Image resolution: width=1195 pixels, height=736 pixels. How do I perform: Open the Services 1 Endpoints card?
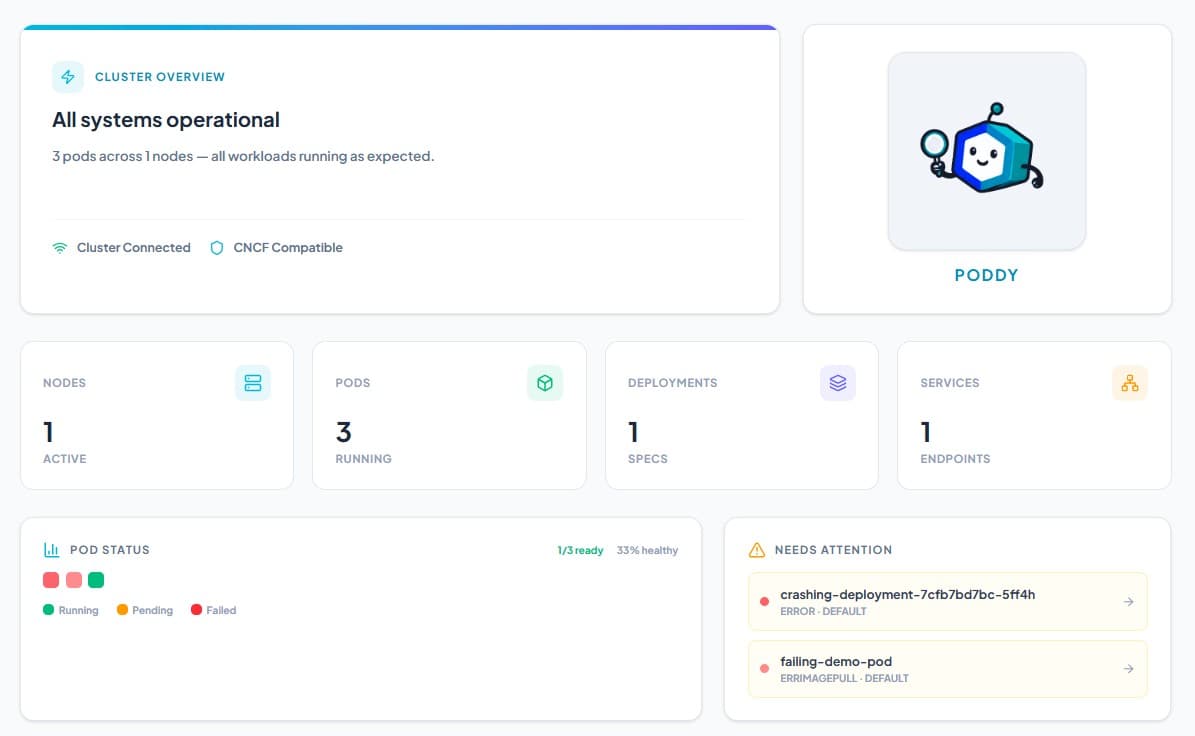pos(1034,415)
